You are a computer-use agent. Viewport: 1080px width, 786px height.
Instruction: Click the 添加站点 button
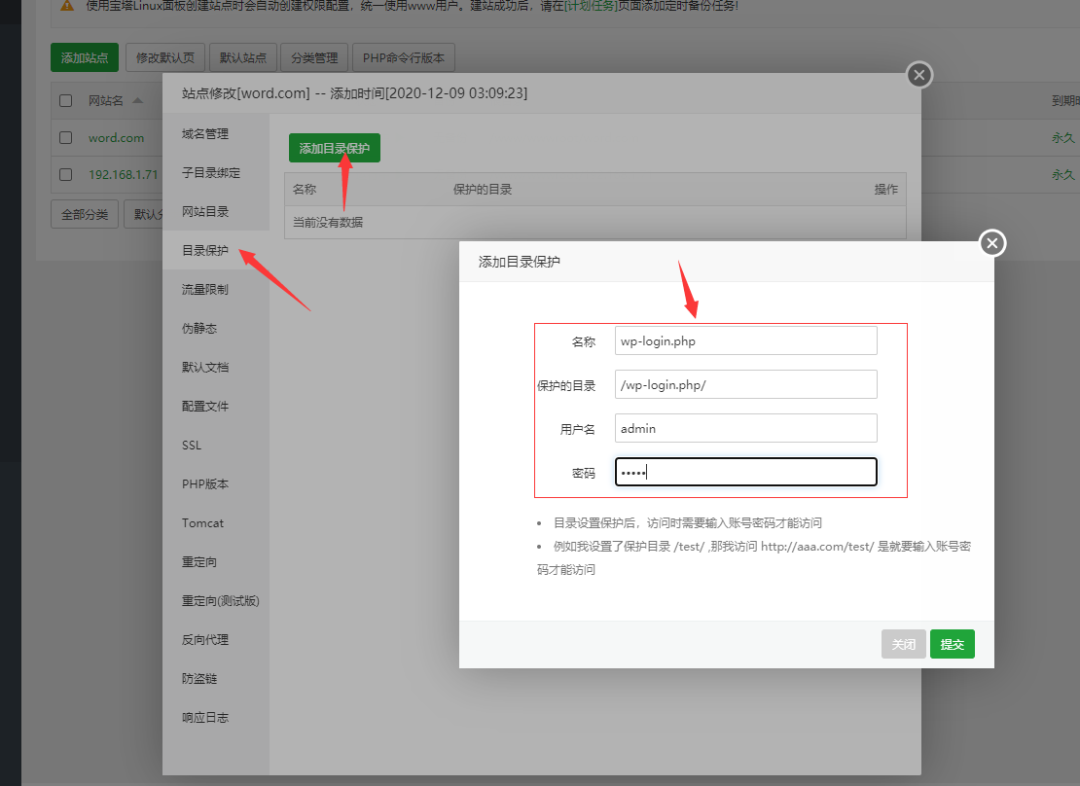[x=84, y=58]
